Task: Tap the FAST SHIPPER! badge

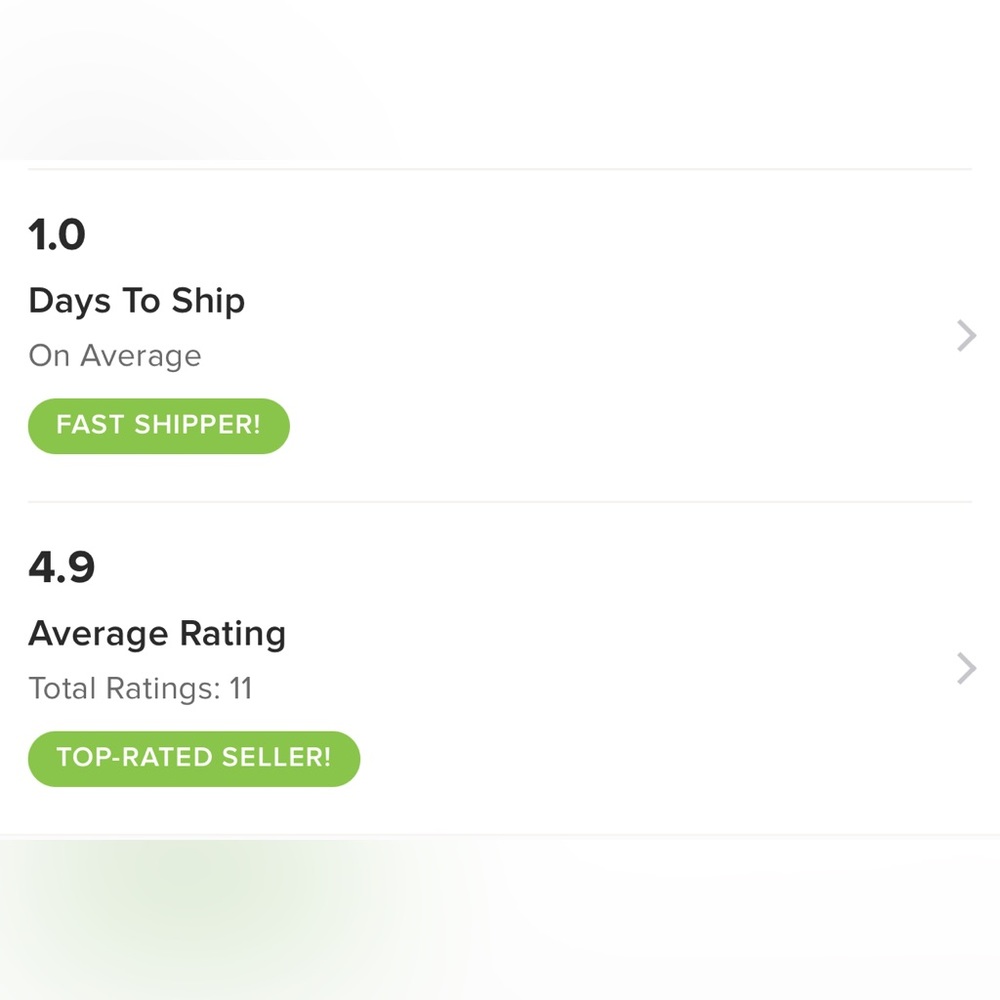Action: 158,425
